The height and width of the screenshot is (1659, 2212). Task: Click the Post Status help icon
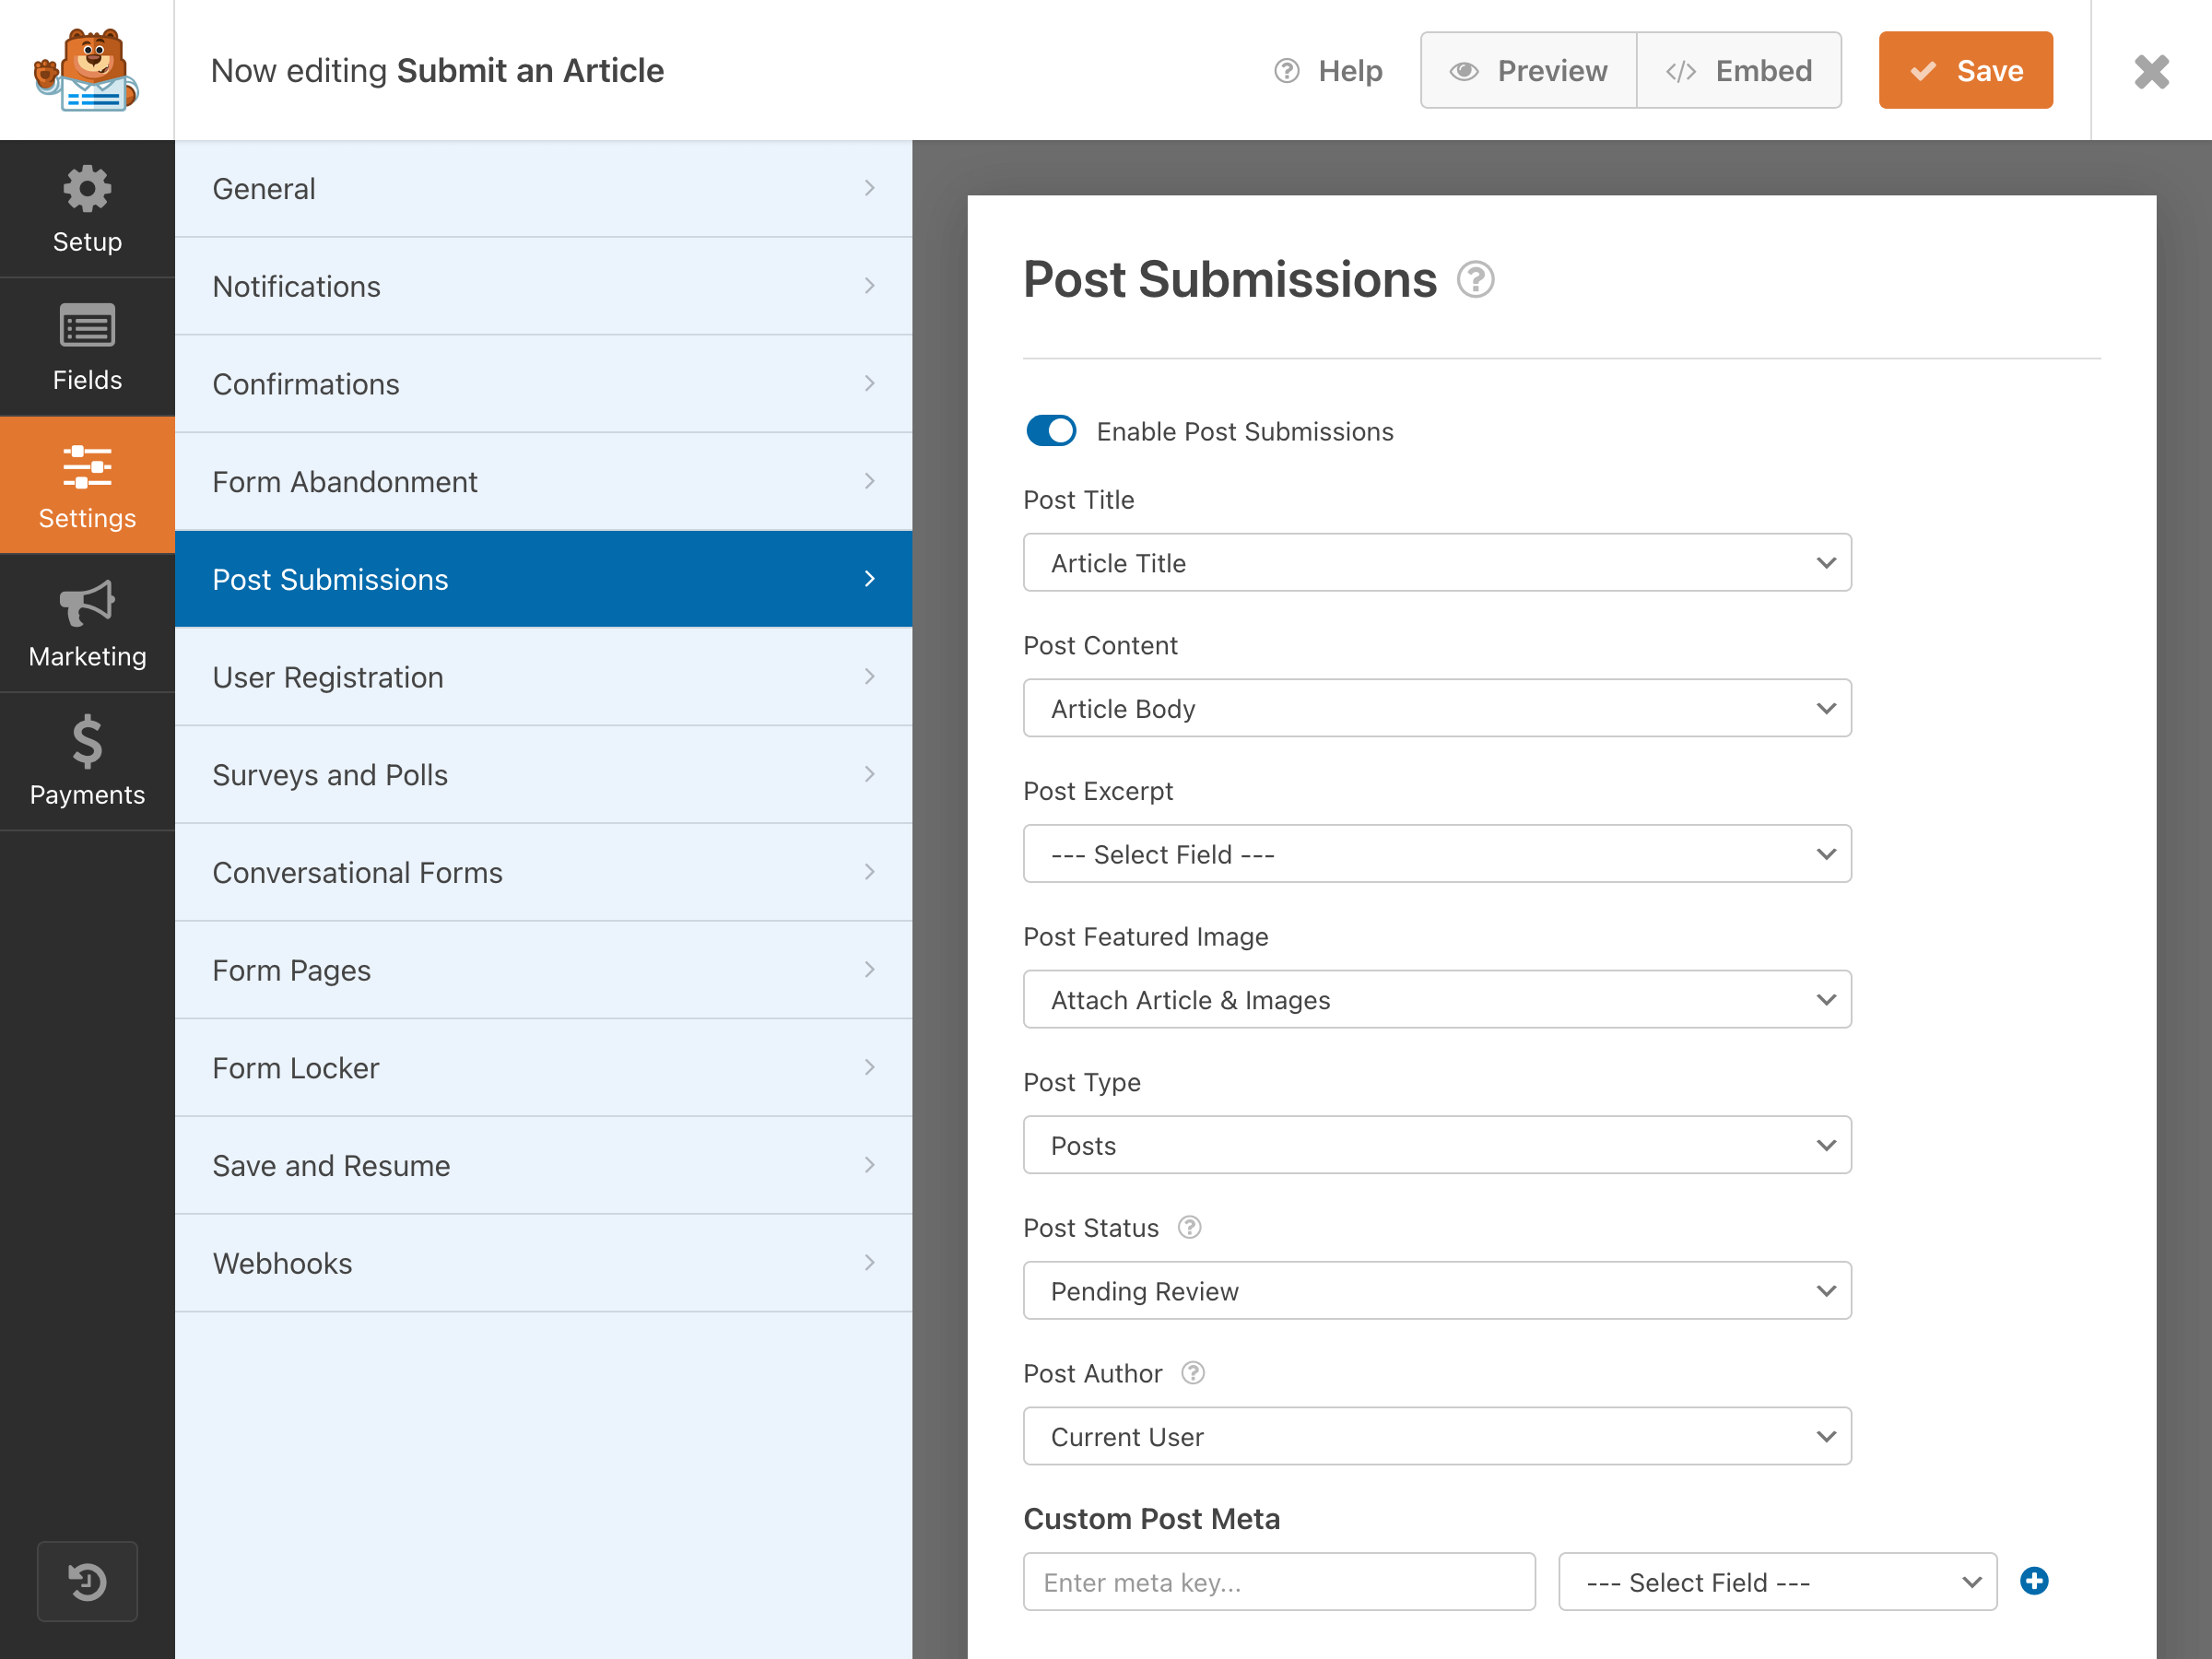[1192, 1229]
